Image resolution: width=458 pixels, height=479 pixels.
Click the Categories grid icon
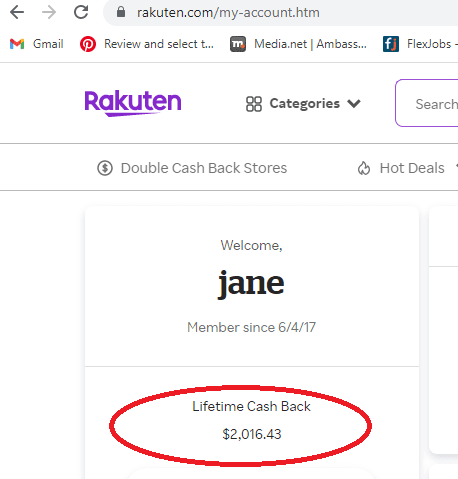pos(254,104)
